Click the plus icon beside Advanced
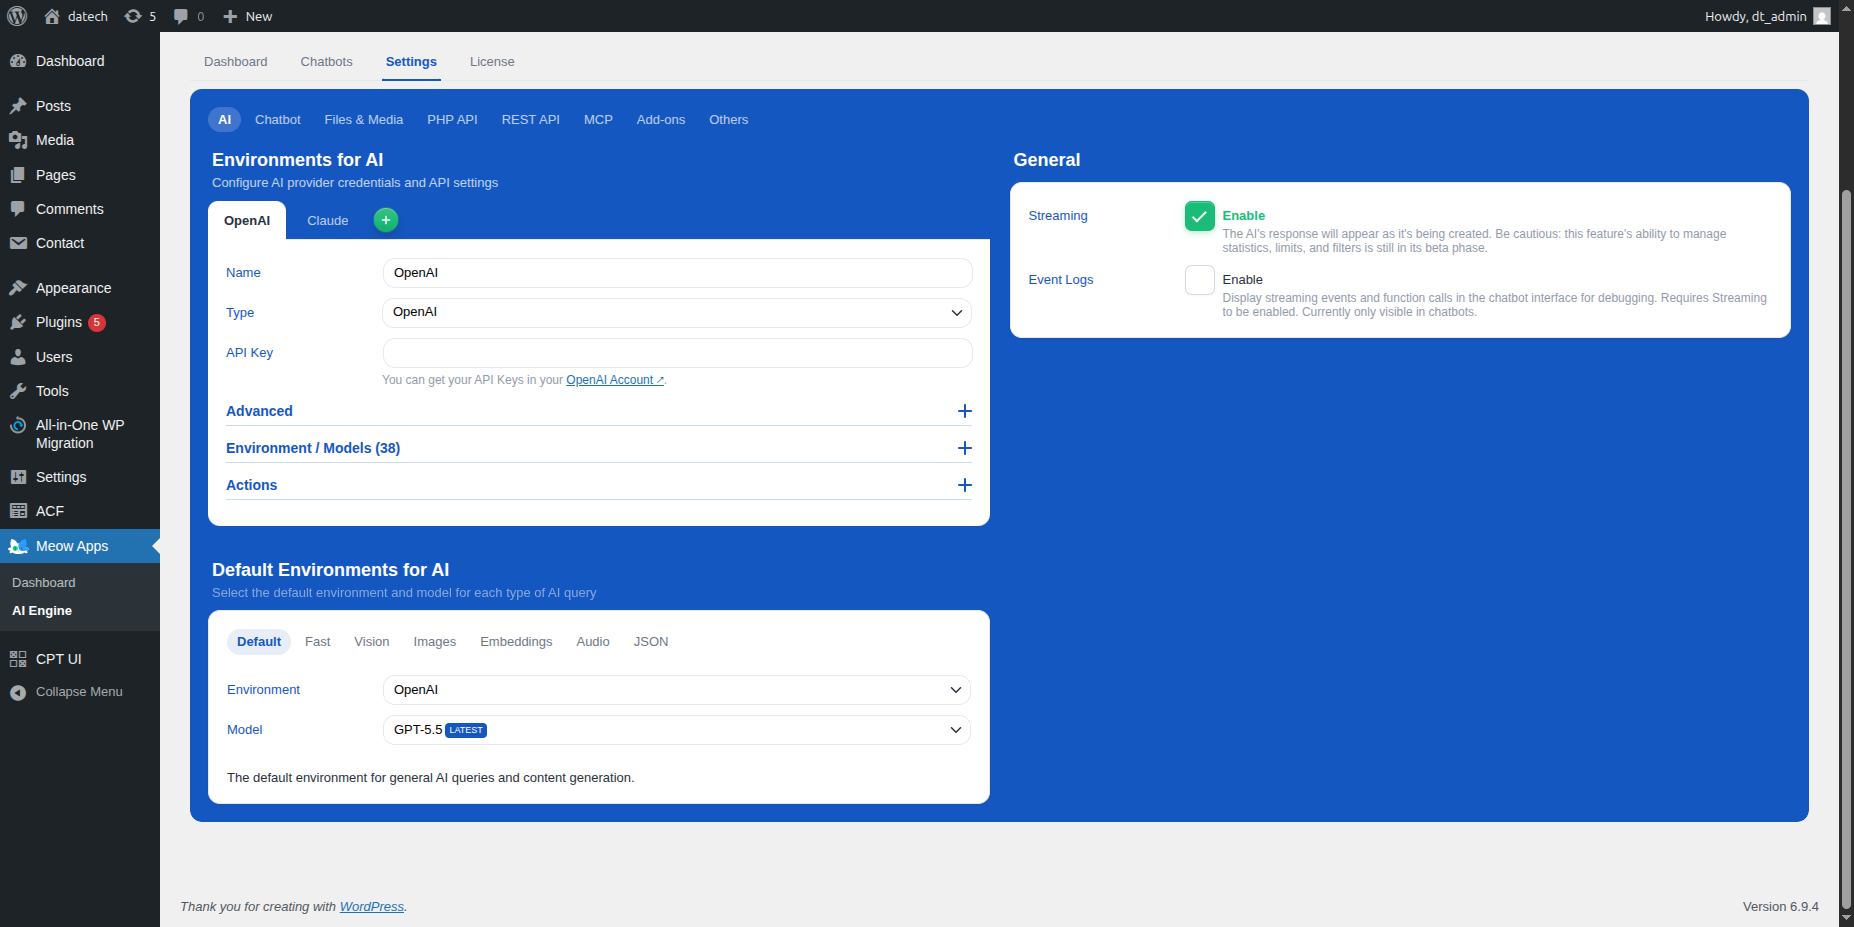1854x927 pixels. (965, 411)
